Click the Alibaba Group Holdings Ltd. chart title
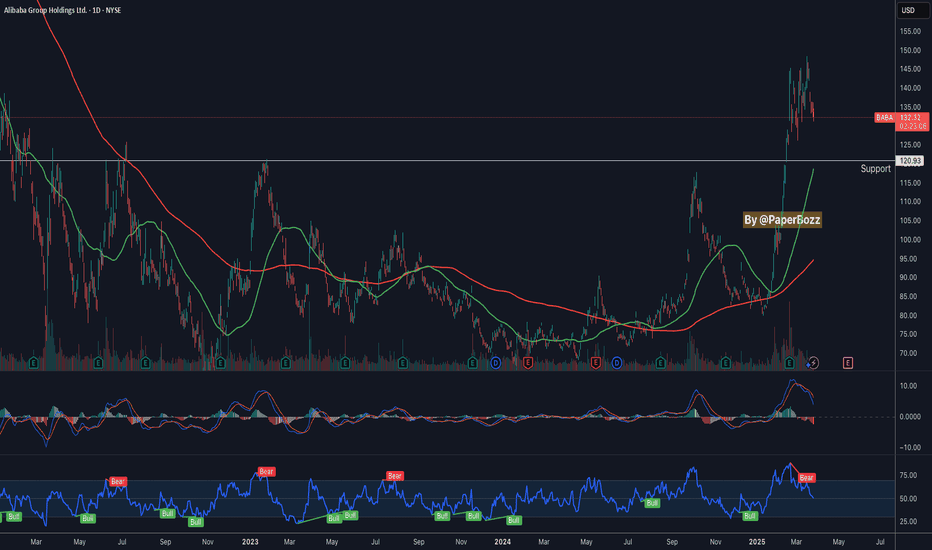Screen dimensions: 932x550 pyautogui.click(x=45, y=10)
